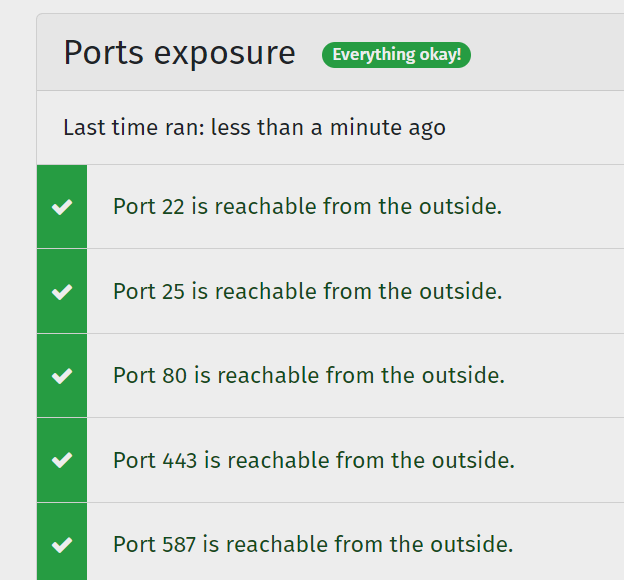The width and height of the screenshot is (624, 580).
Task: Select the 'Ports exposure' heading
Action: click(x=179, y=53)
